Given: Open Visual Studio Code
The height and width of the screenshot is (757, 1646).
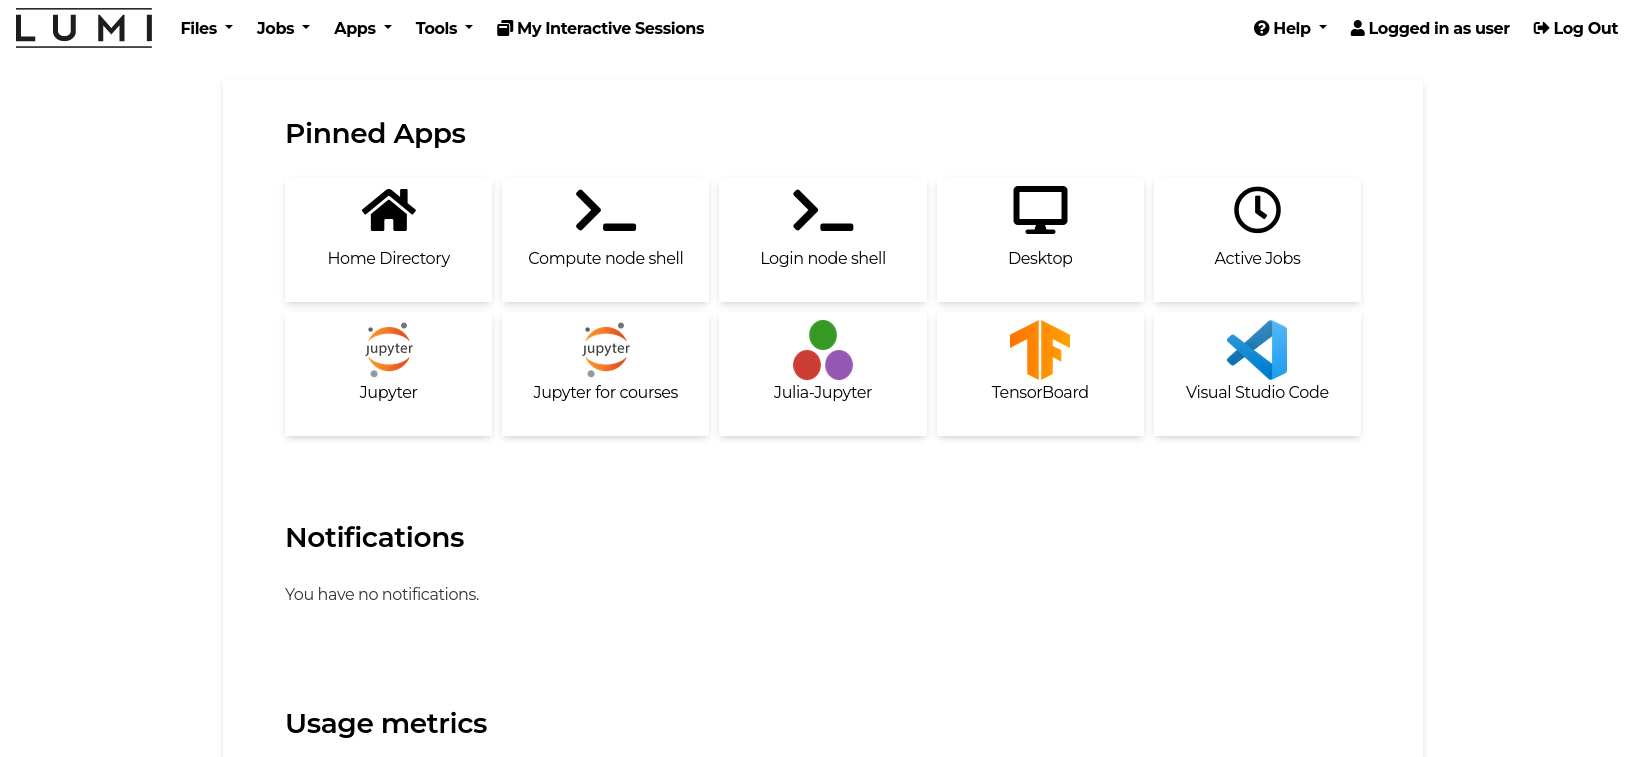Looking at the screenshot, I should (1256, 374).
